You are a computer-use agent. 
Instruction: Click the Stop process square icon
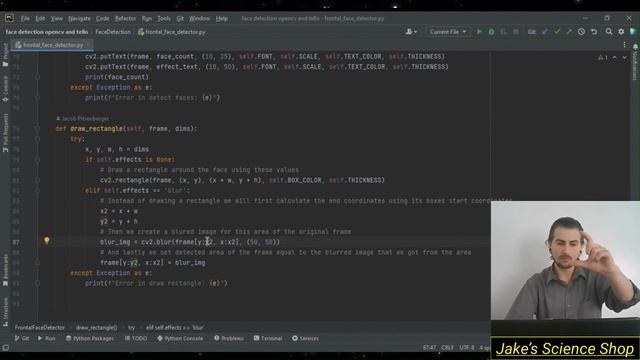point(516,32)
